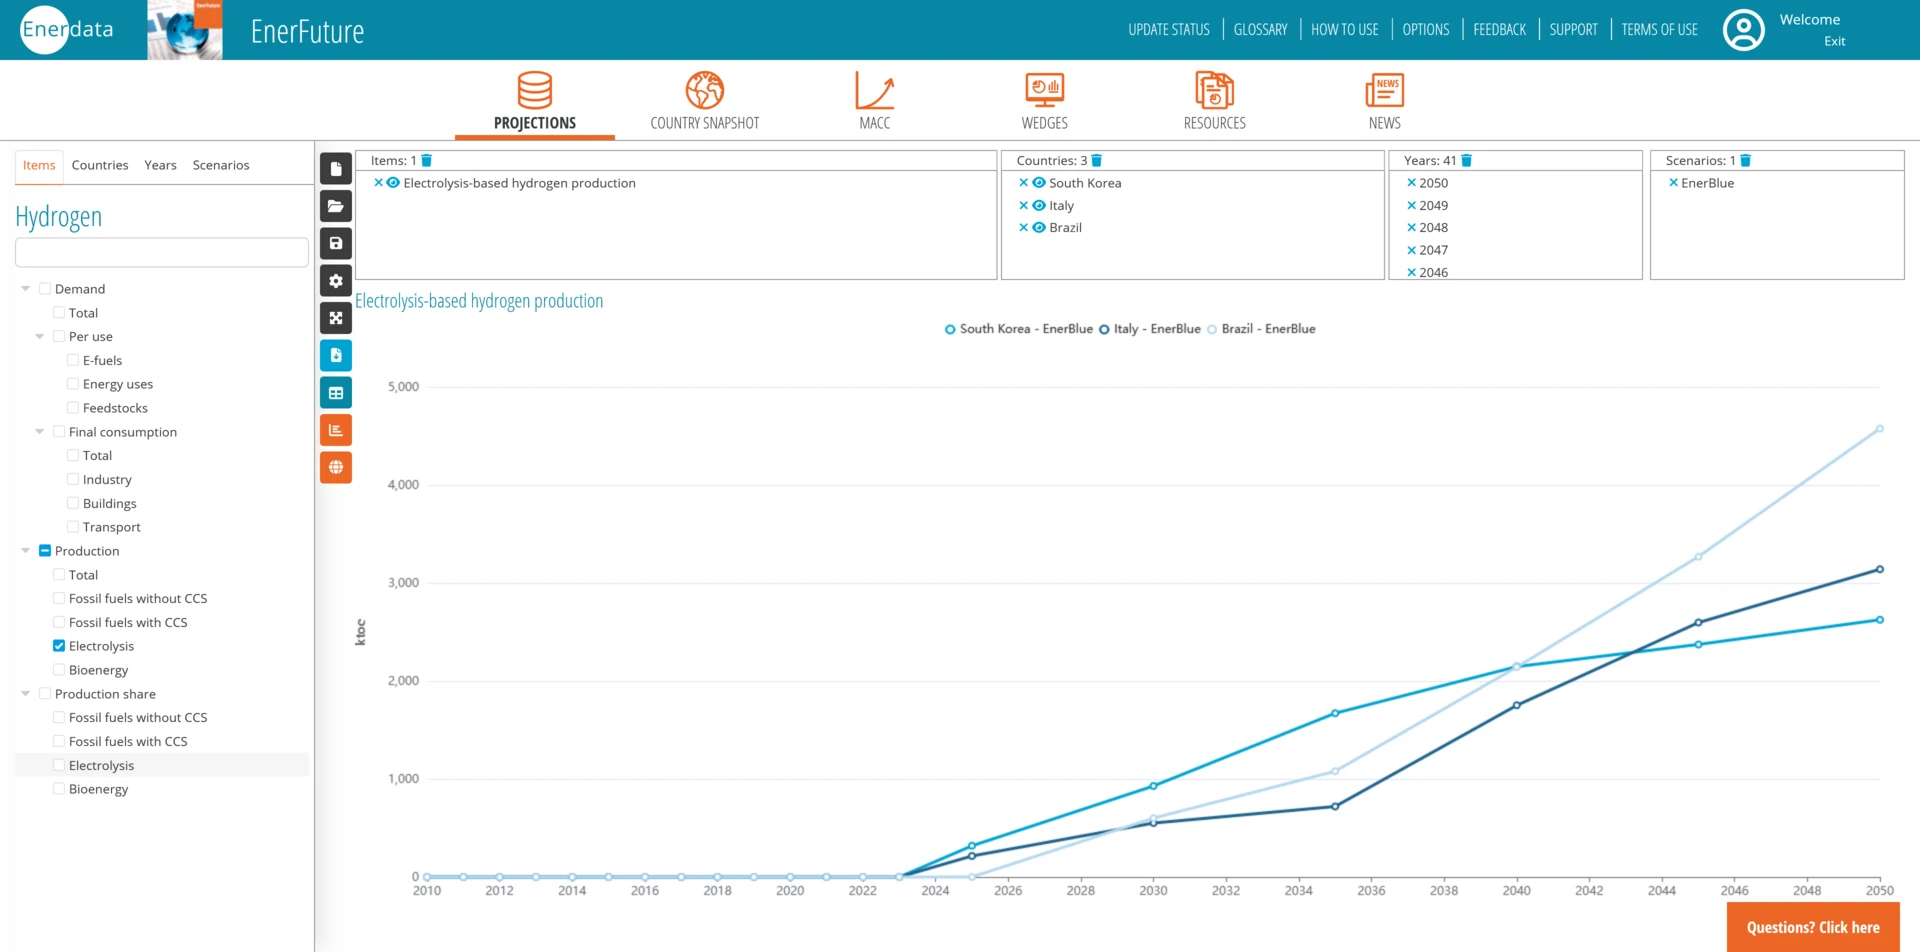Open the map view globe icon
This screenshot has height=952, width=1920.
[x=336, y=467]
